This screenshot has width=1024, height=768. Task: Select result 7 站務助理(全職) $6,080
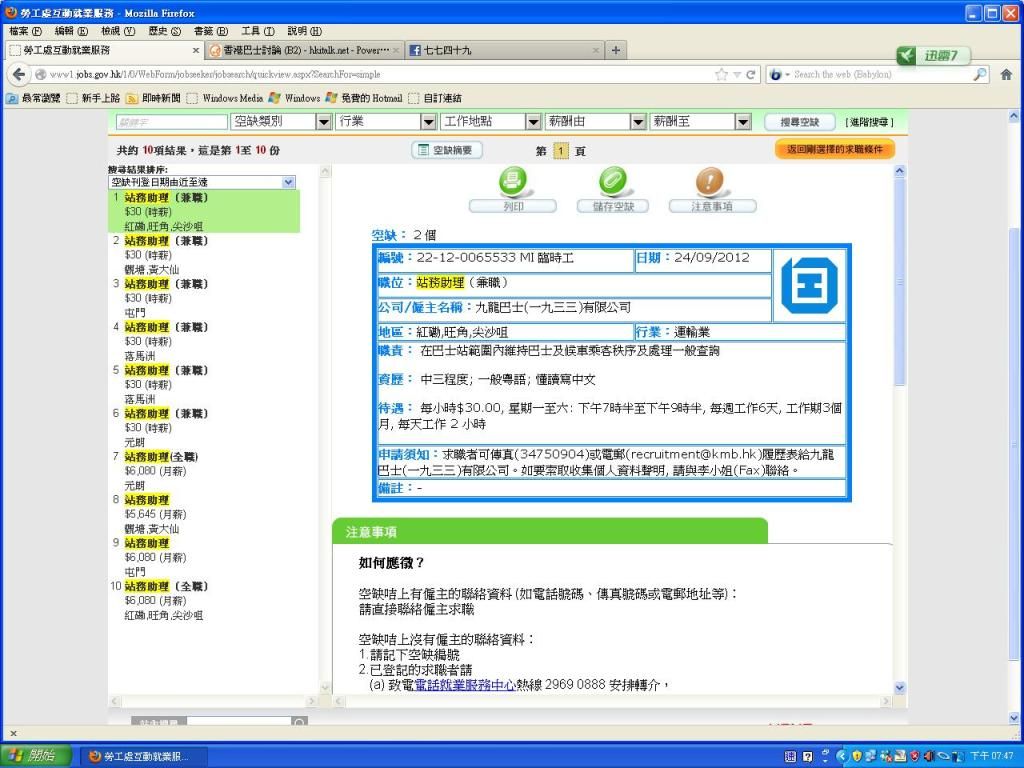[x=204, y=471]
